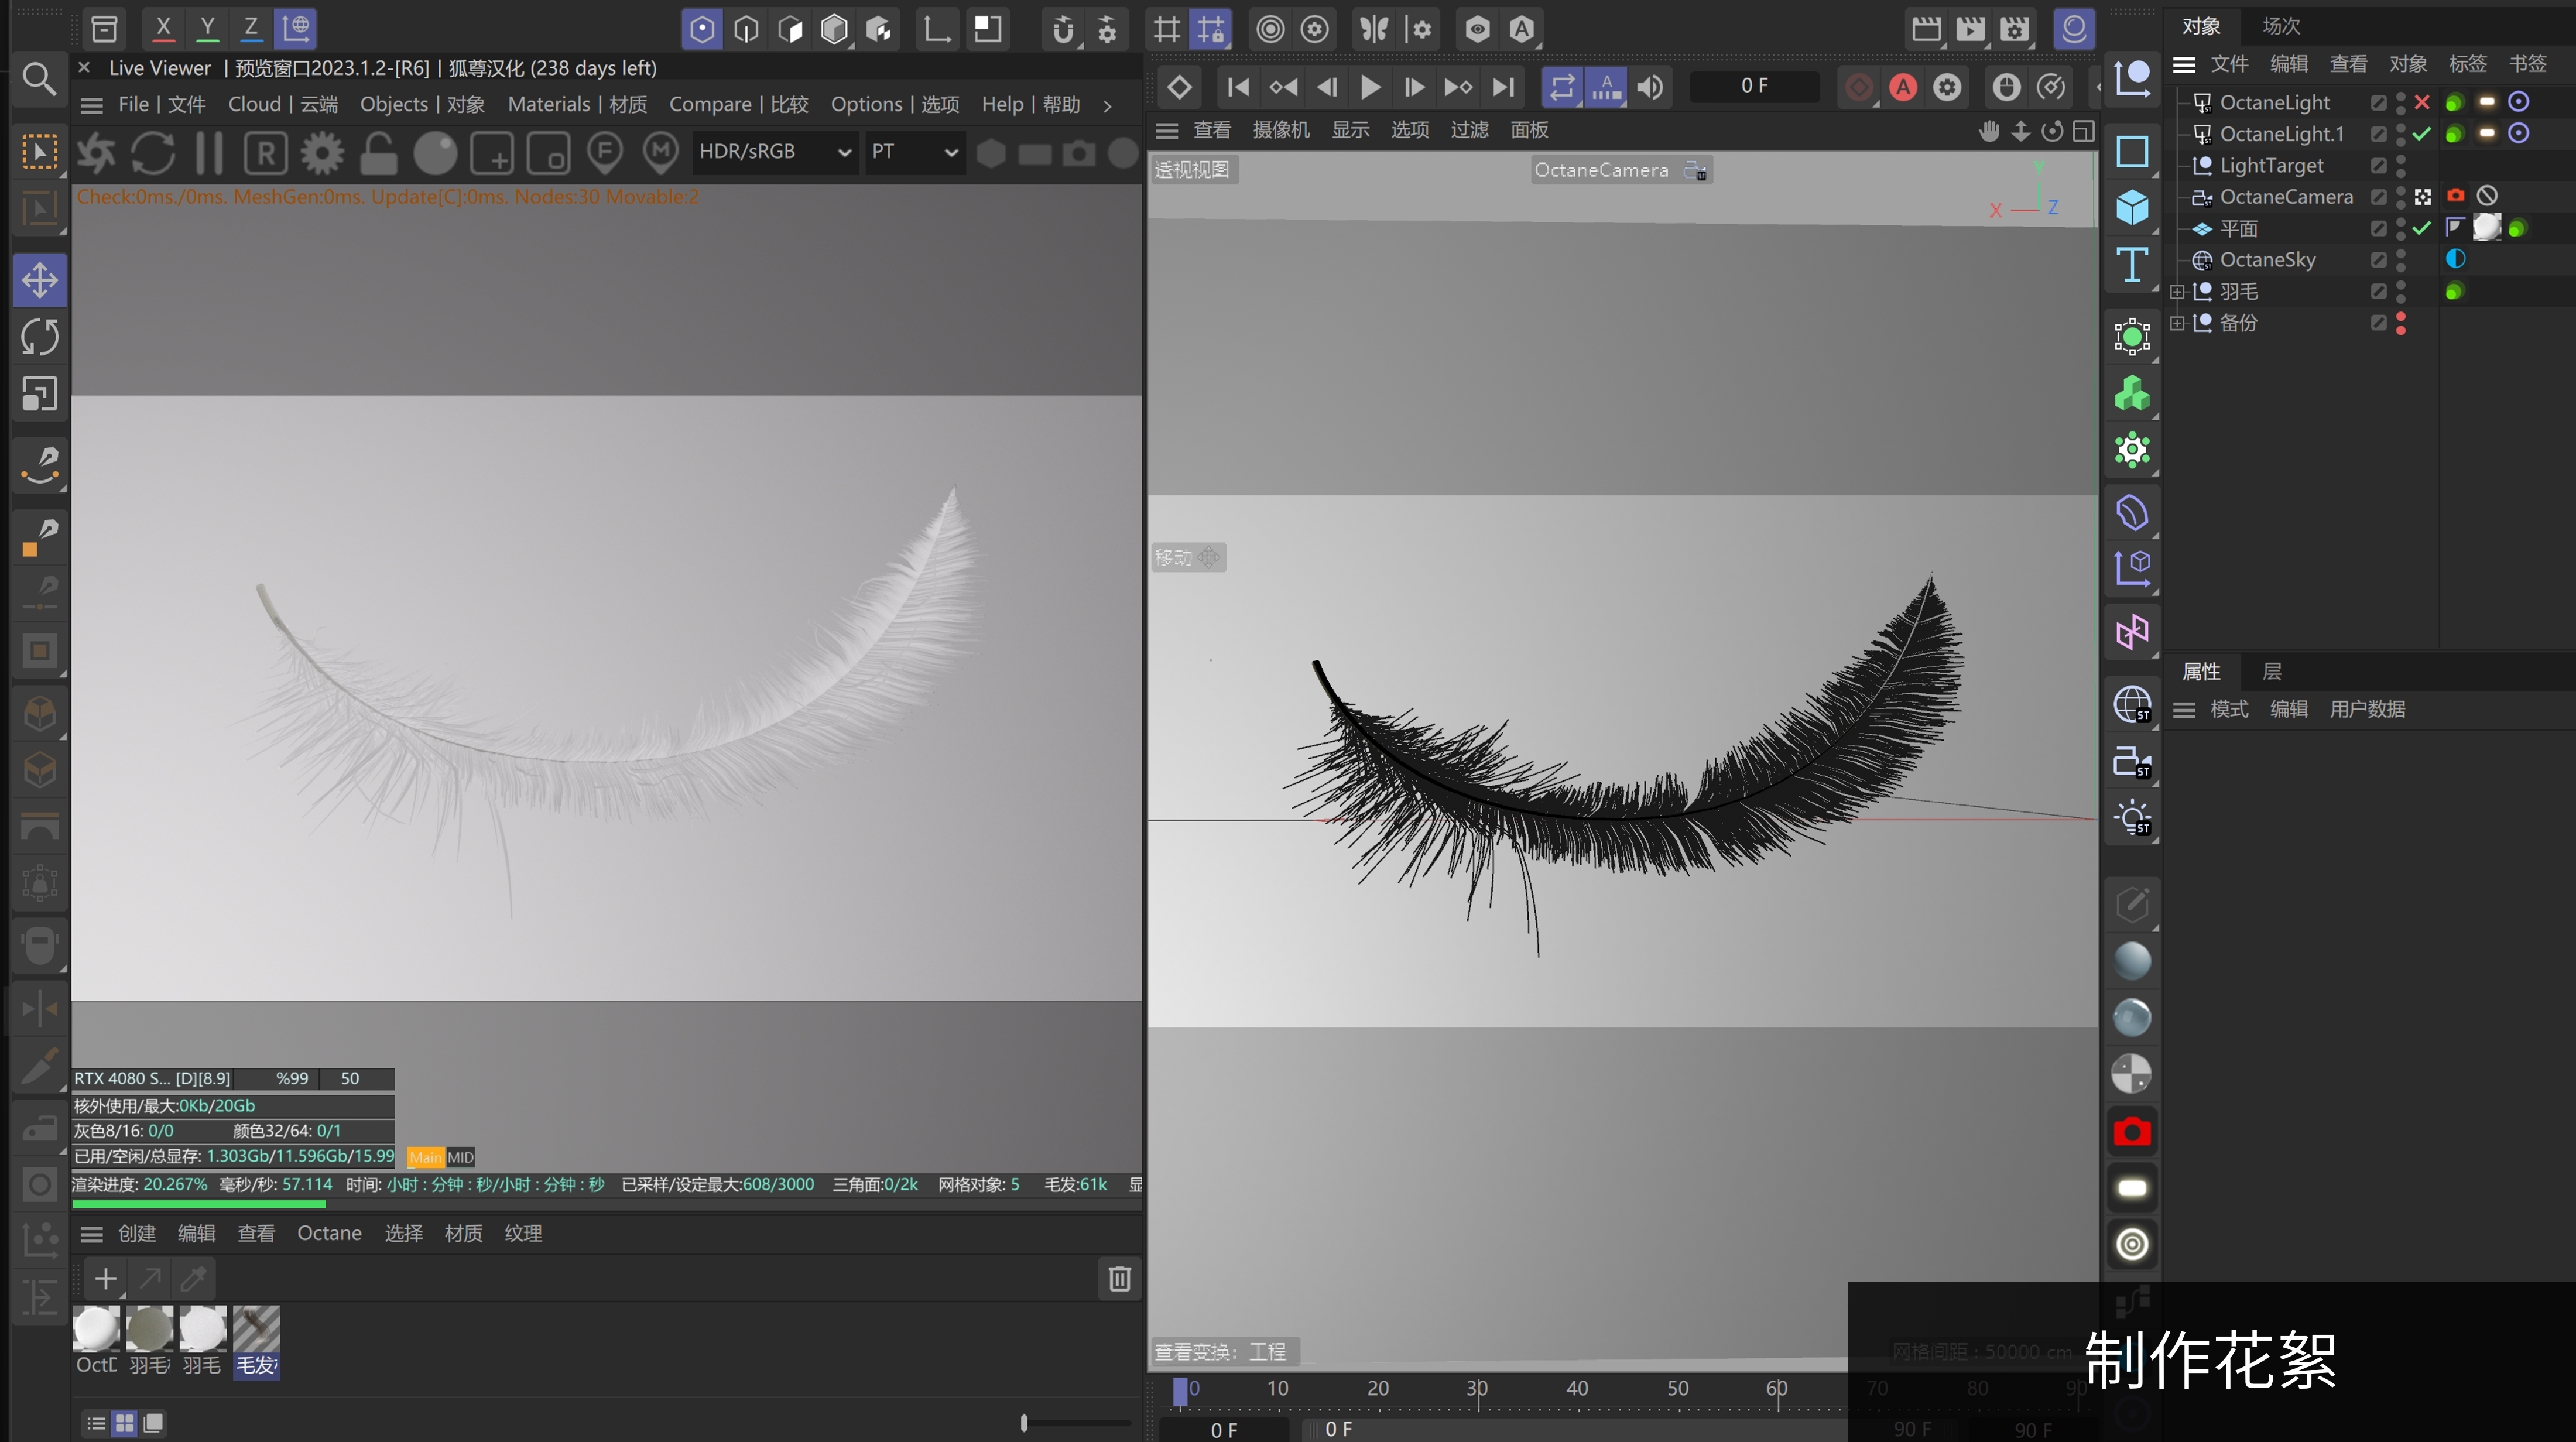Image resolution: width=2576 pixels, height=1442 pixels.
Task: Open Materials | 材质 menu
Action: [577, 105]
